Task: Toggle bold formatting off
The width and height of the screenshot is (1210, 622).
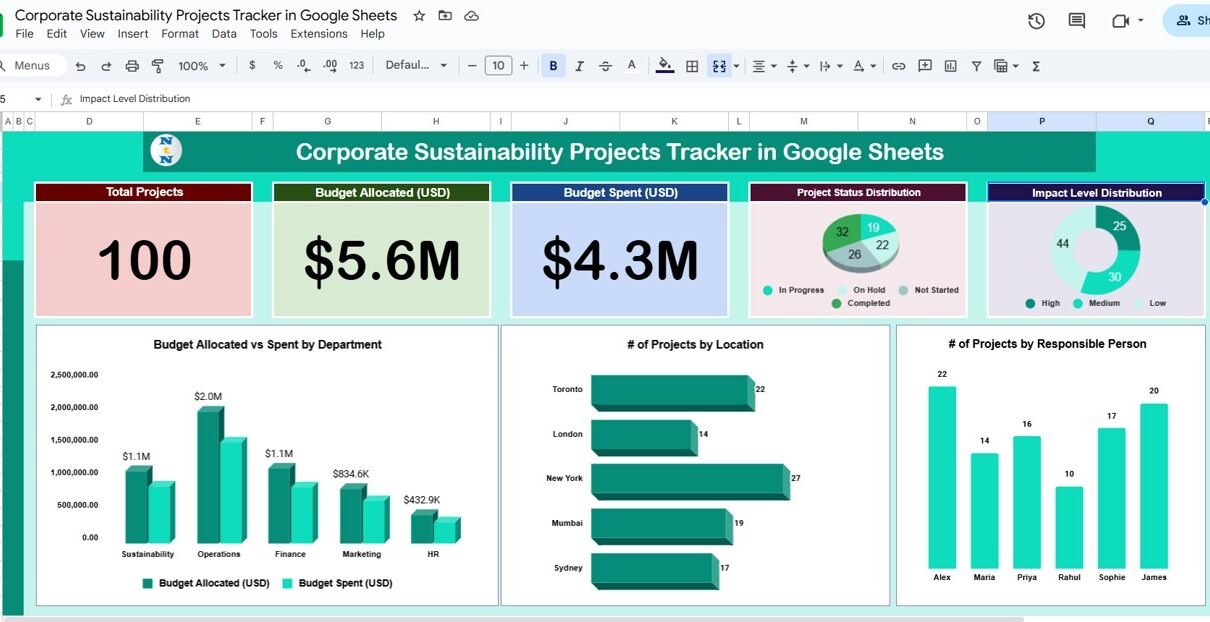Action: click(x=553, y=66)
